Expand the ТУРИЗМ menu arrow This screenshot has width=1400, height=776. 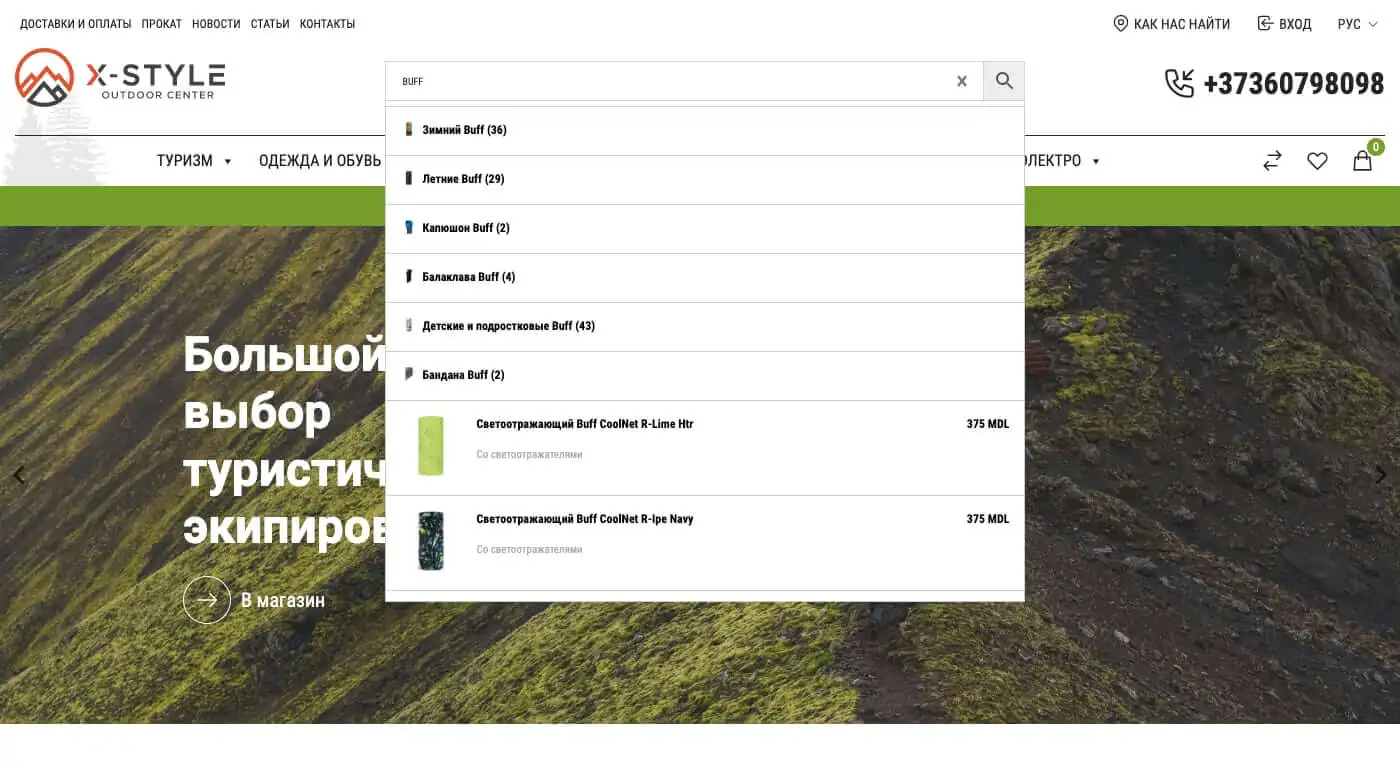[228, 161]
